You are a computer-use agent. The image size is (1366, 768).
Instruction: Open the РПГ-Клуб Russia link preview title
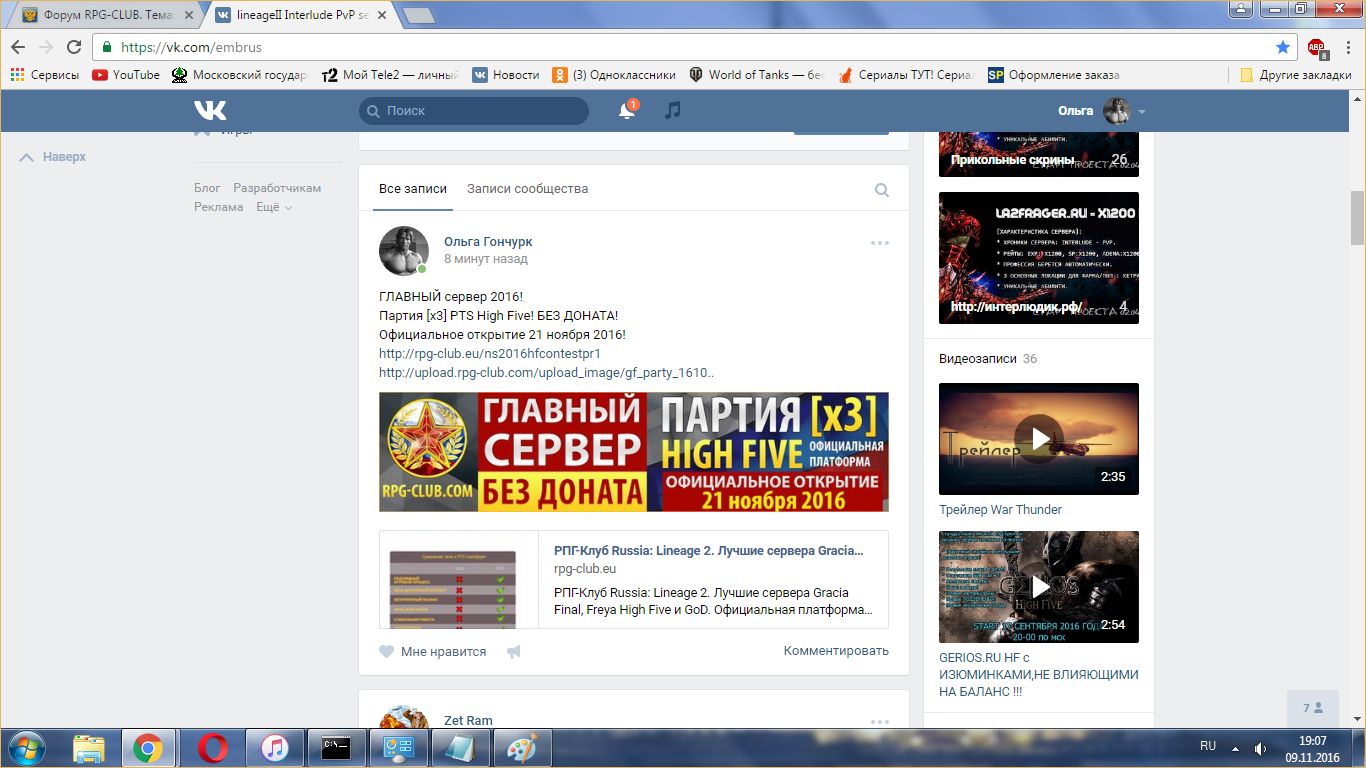(708, 551)
